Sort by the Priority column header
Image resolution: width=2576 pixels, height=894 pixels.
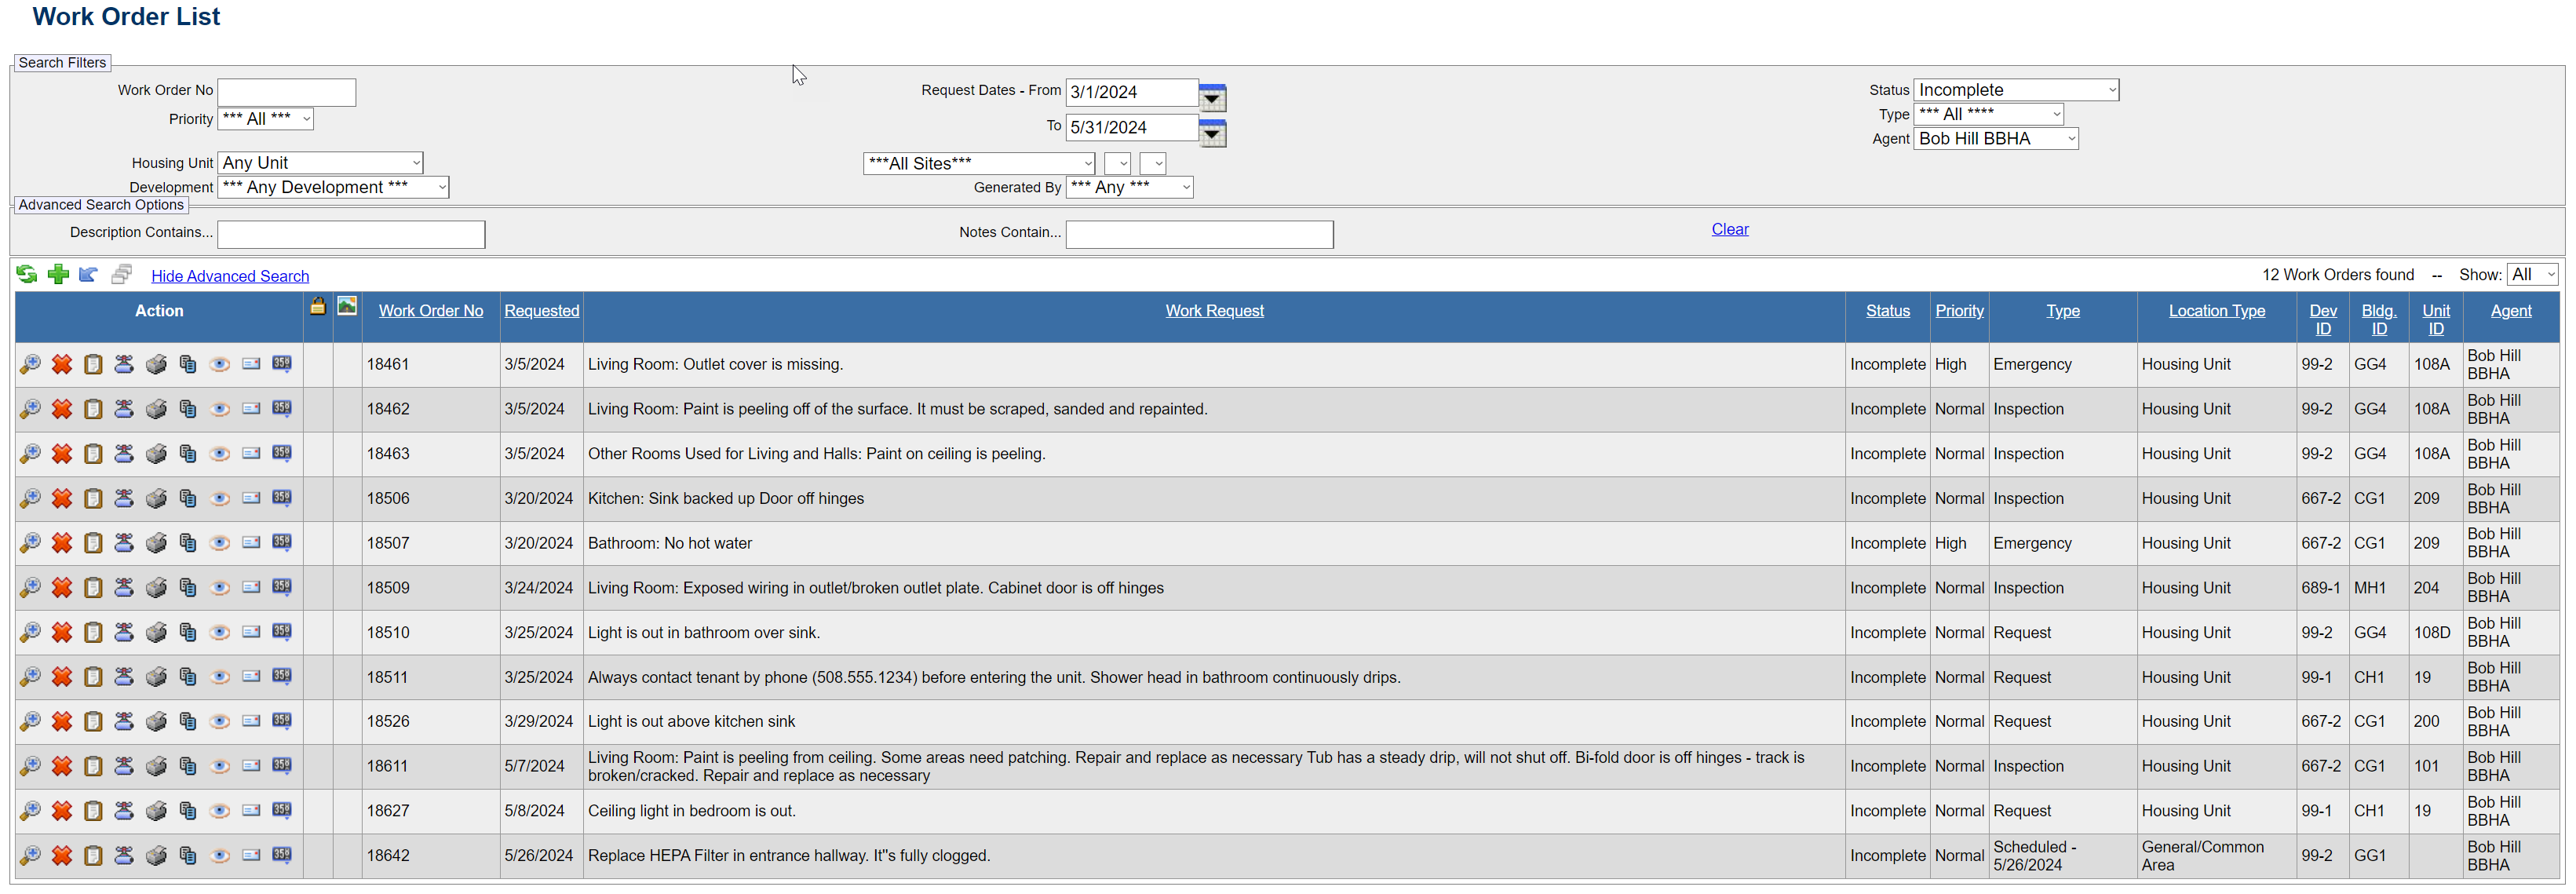tap(1958, 311)
